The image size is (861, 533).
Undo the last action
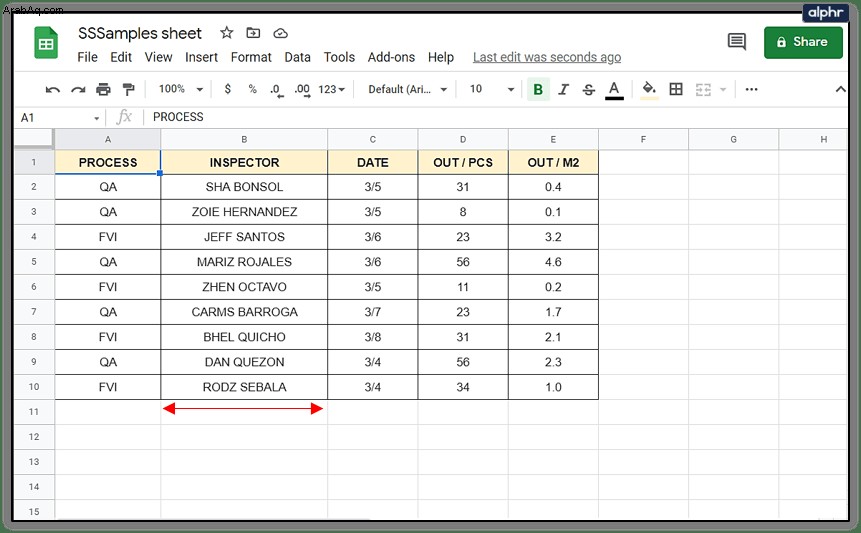[x=53, y=89]
